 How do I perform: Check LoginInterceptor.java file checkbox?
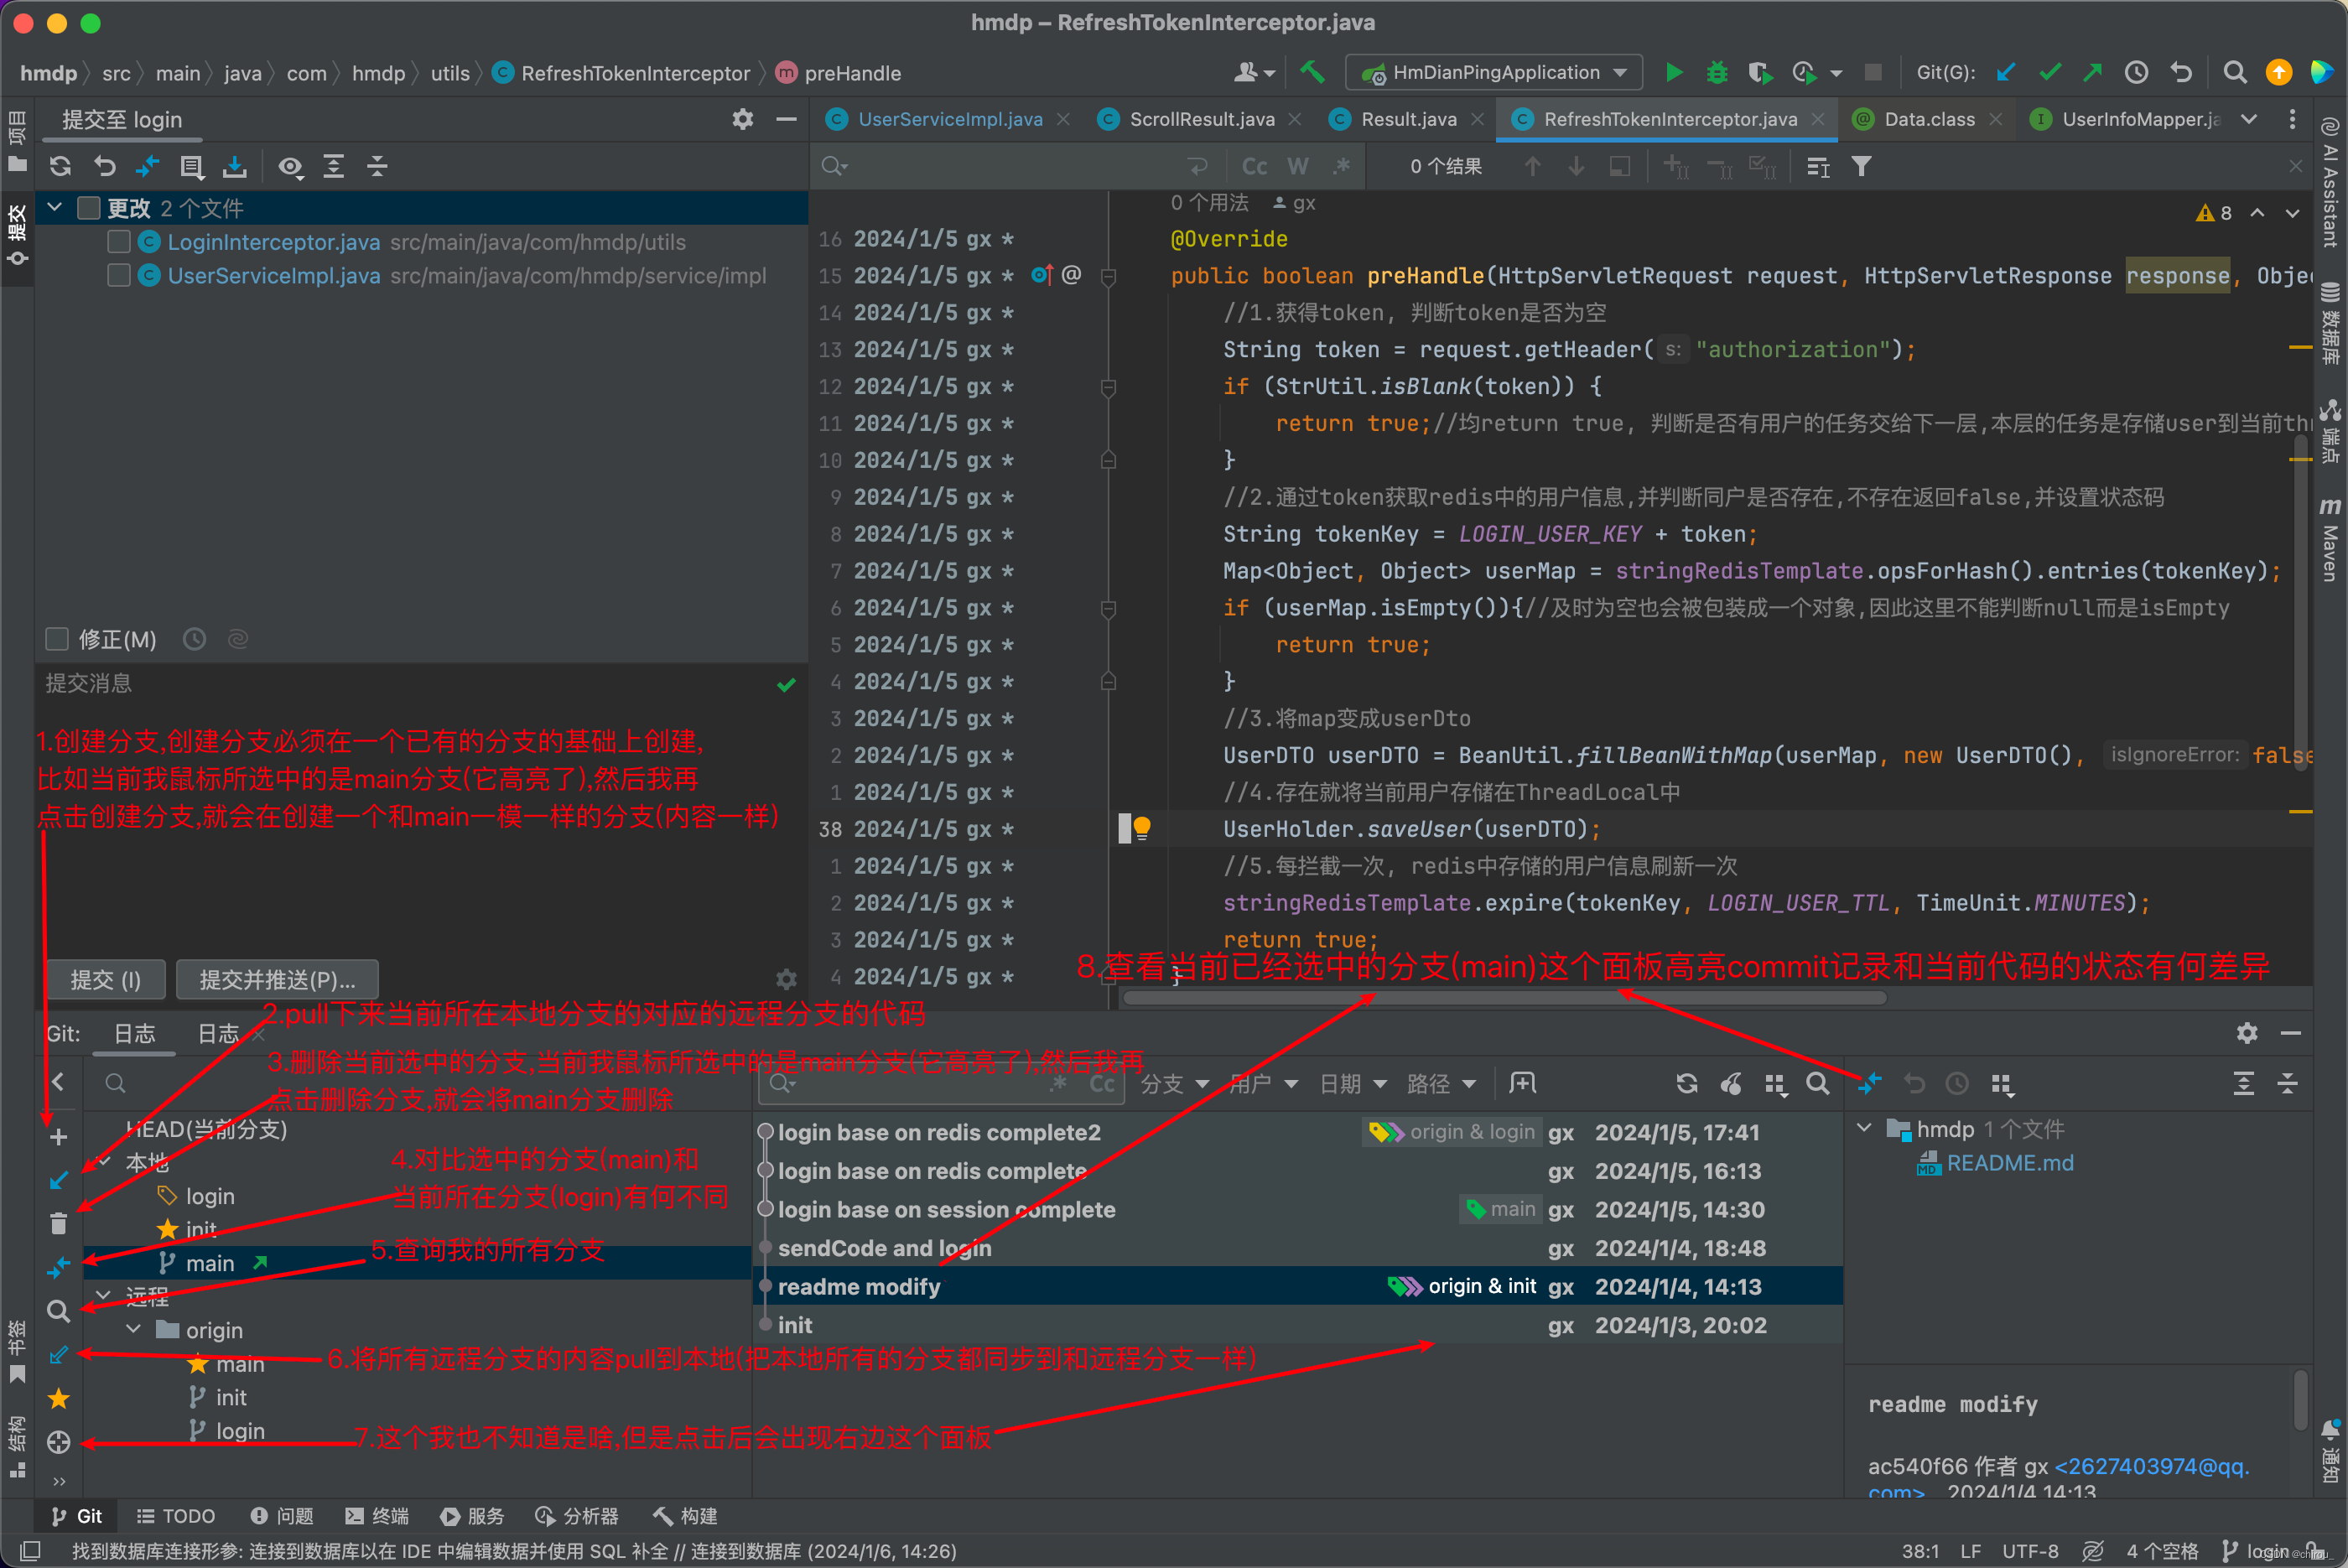119,242
